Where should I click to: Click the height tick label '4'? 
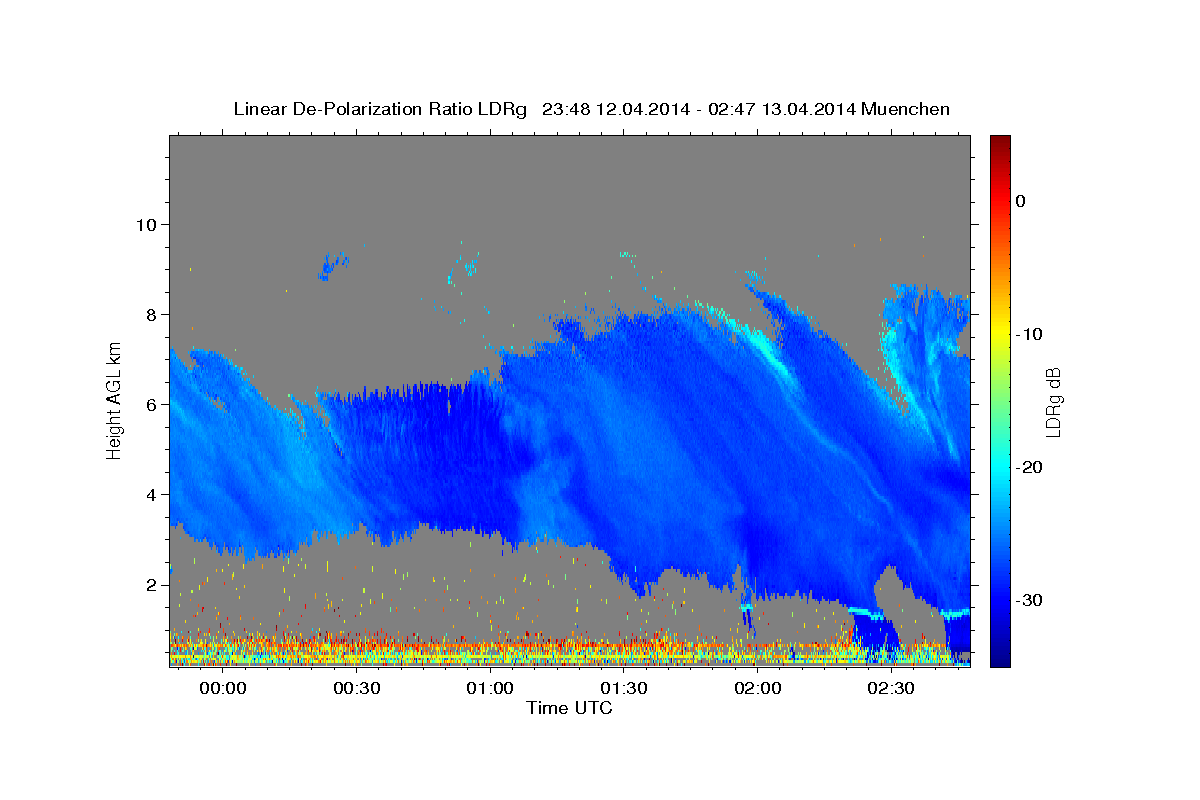(x=150, y=494)
